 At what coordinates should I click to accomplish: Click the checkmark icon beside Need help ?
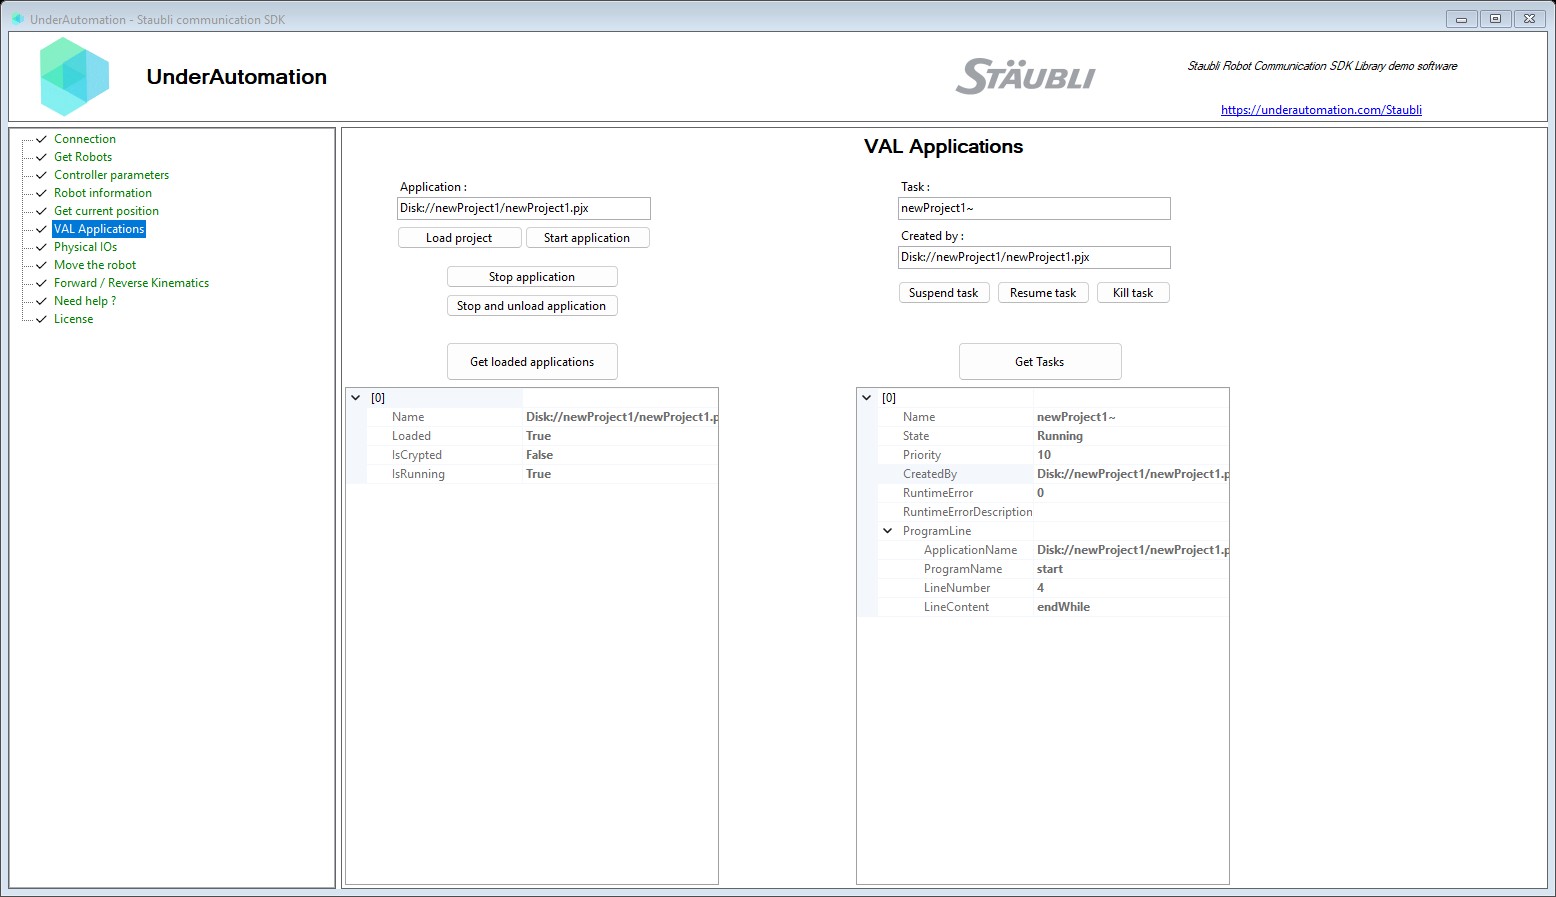click(40, 301)
